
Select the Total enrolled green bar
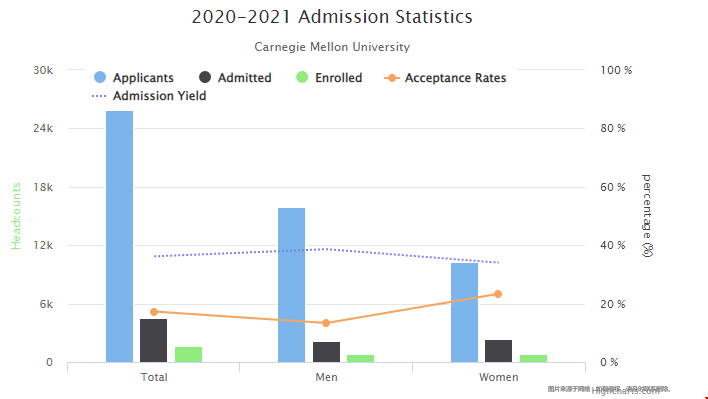[x=188, y=355]
